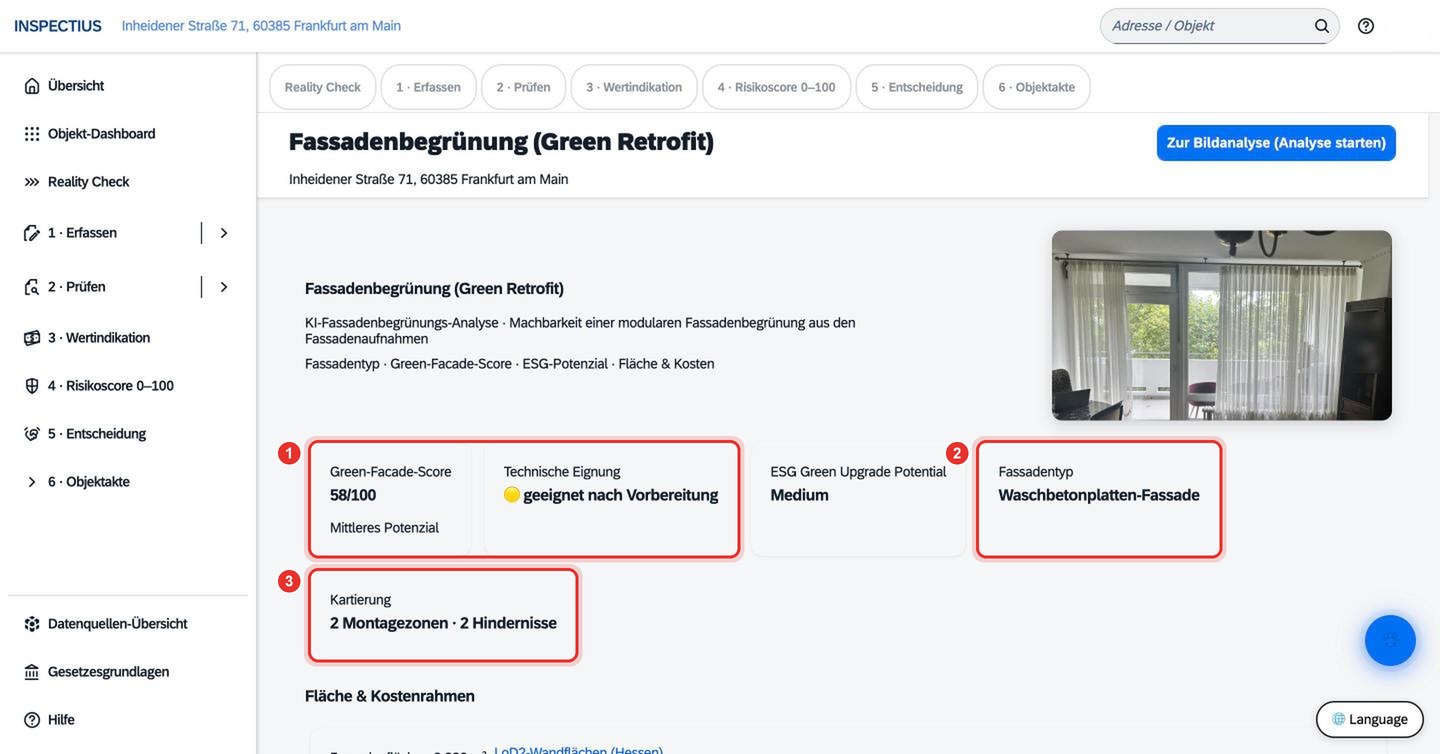Click the Wertindikation money icon in sidebar
Image resolution: width=1440 pixels, height=754 pixels.
32,338
